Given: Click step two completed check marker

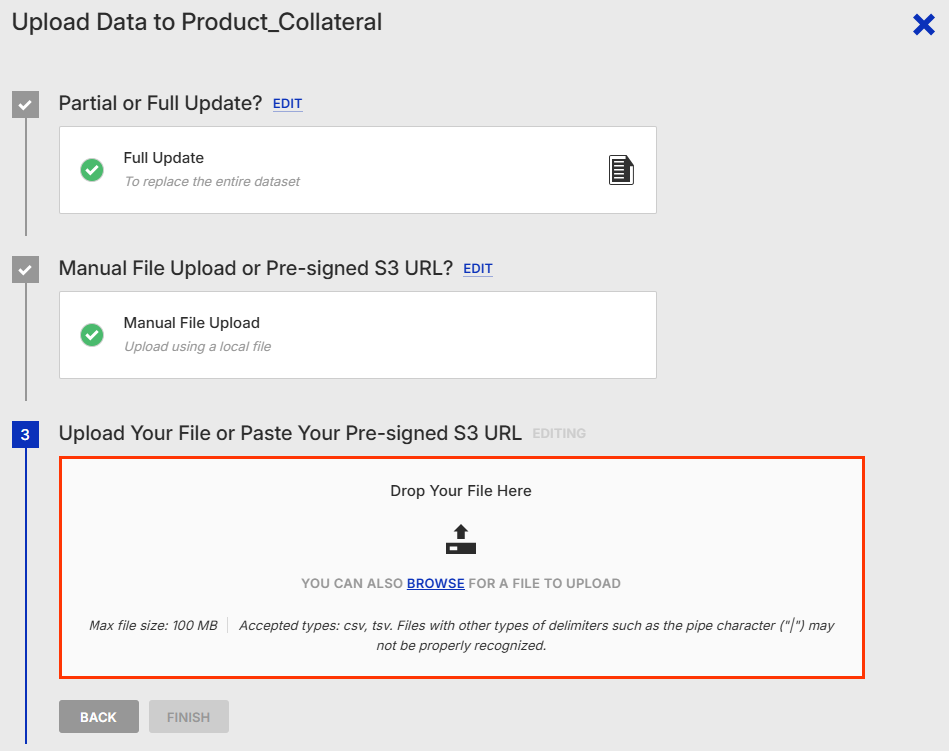Looking at the screenshot, I should [25, 269].
